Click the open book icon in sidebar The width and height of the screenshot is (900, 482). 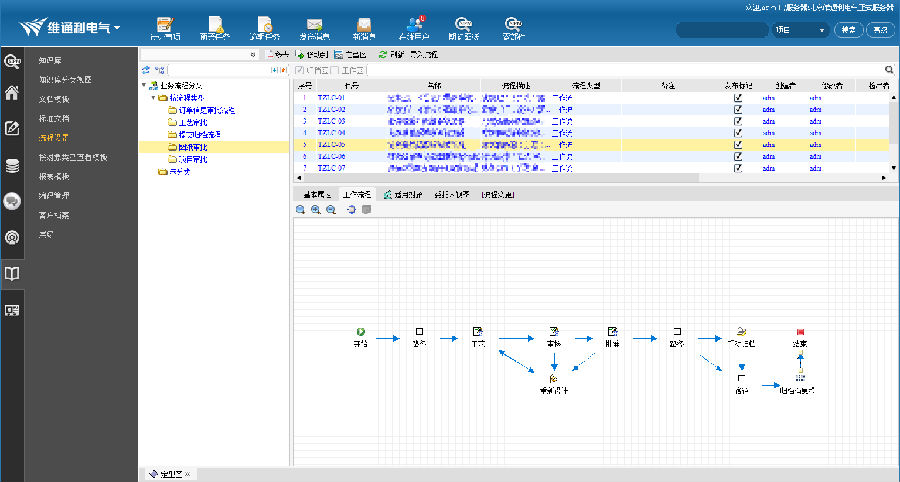[13, 273]
